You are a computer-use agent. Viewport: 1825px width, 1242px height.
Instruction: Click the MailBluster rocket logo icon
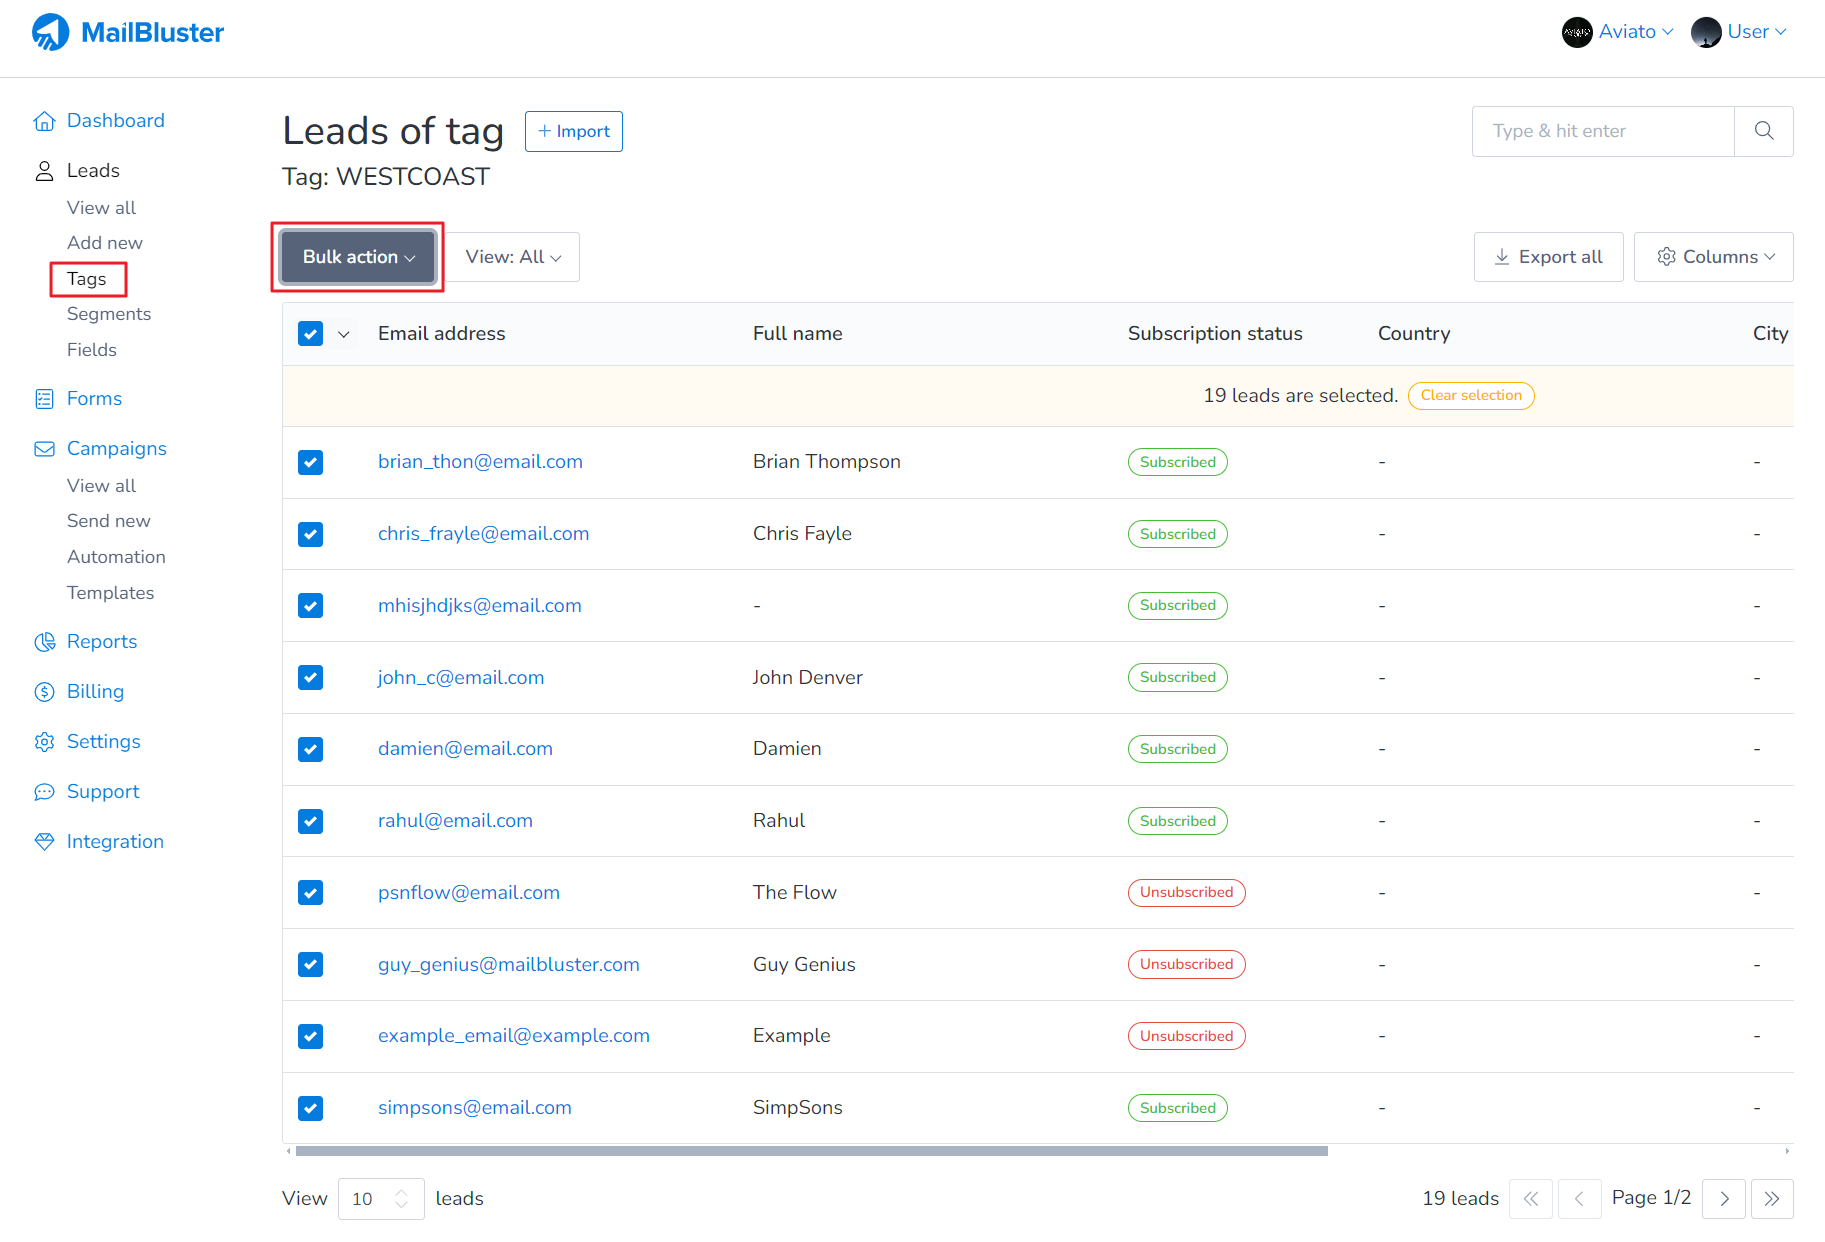click(x=50, y=32)
